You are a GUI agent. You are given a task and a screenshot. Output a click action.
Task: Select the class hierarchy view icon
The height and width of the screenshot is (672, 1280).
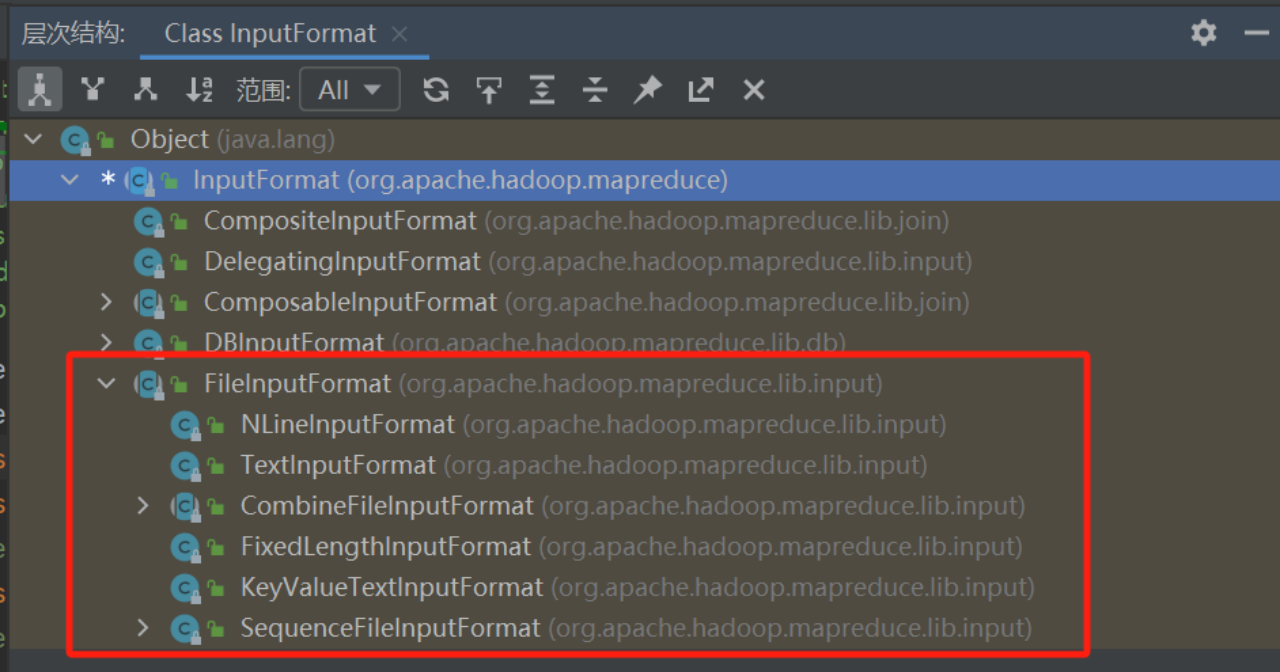(40, 90)
